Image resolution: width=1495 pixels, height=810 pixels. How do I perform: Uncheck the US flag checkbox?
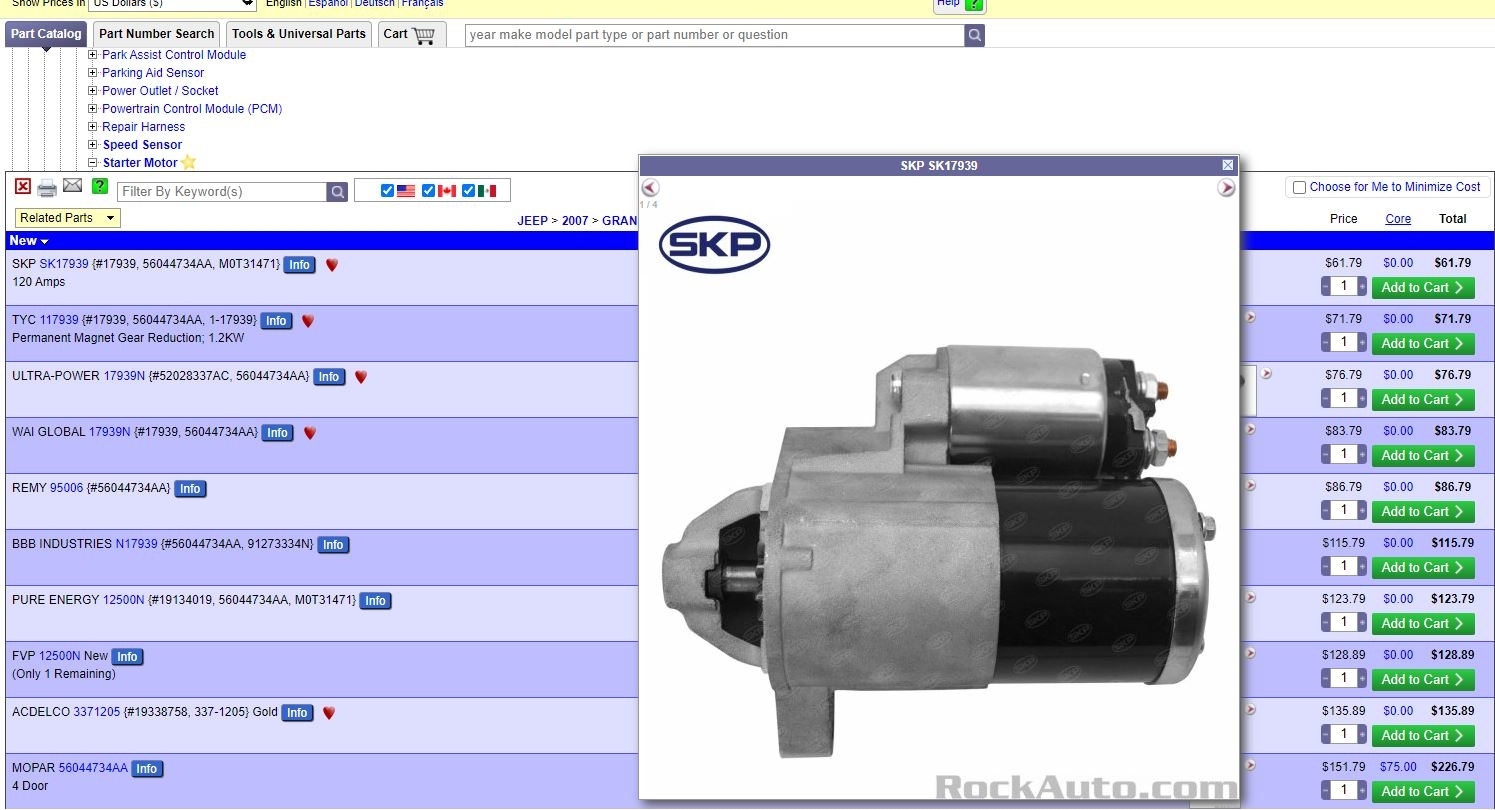click(x=388, y=191)
